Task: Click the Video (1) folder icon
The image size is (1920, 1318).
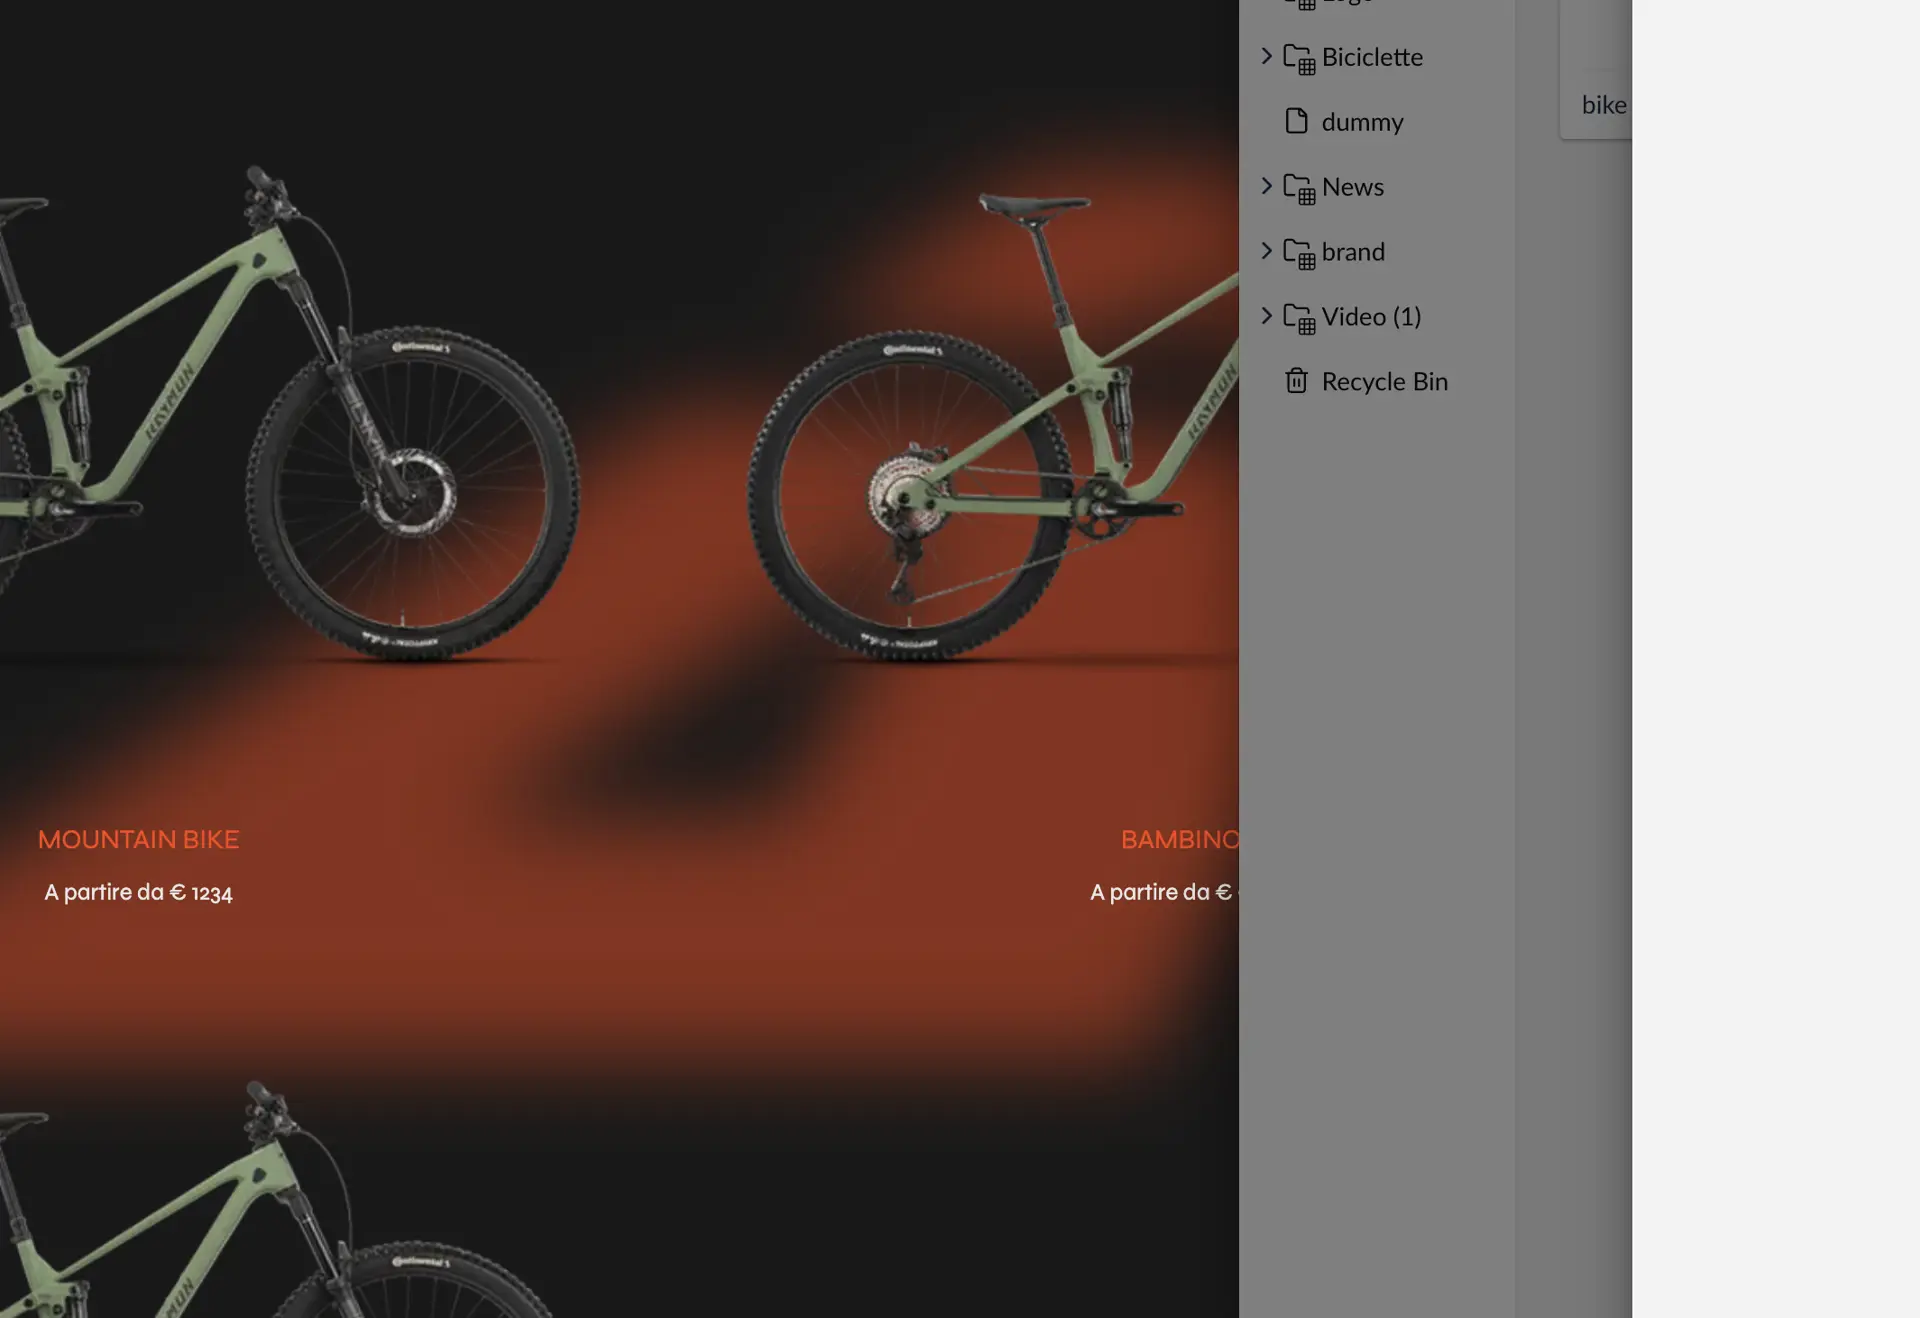Action: tap(1299, 318)
